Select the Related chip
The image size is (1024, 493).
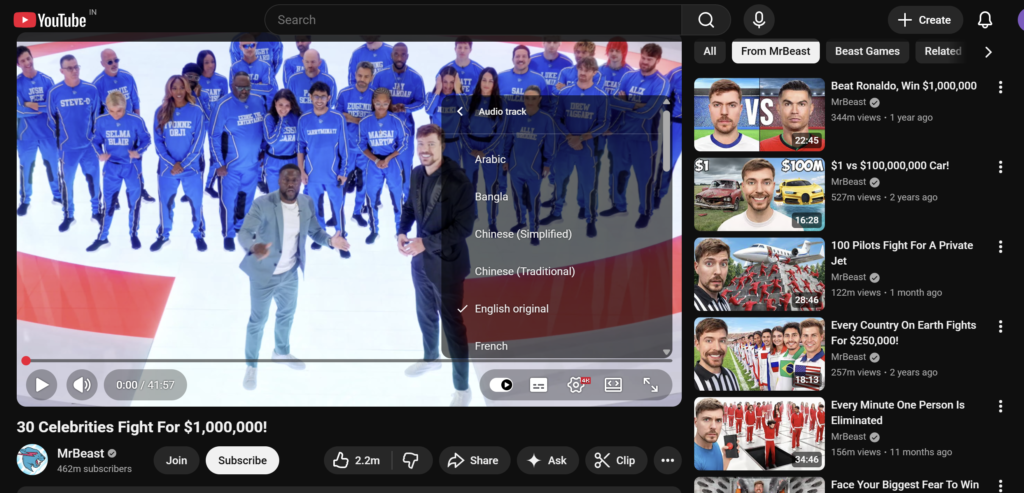pyautogui.click(x=942, y=51)
